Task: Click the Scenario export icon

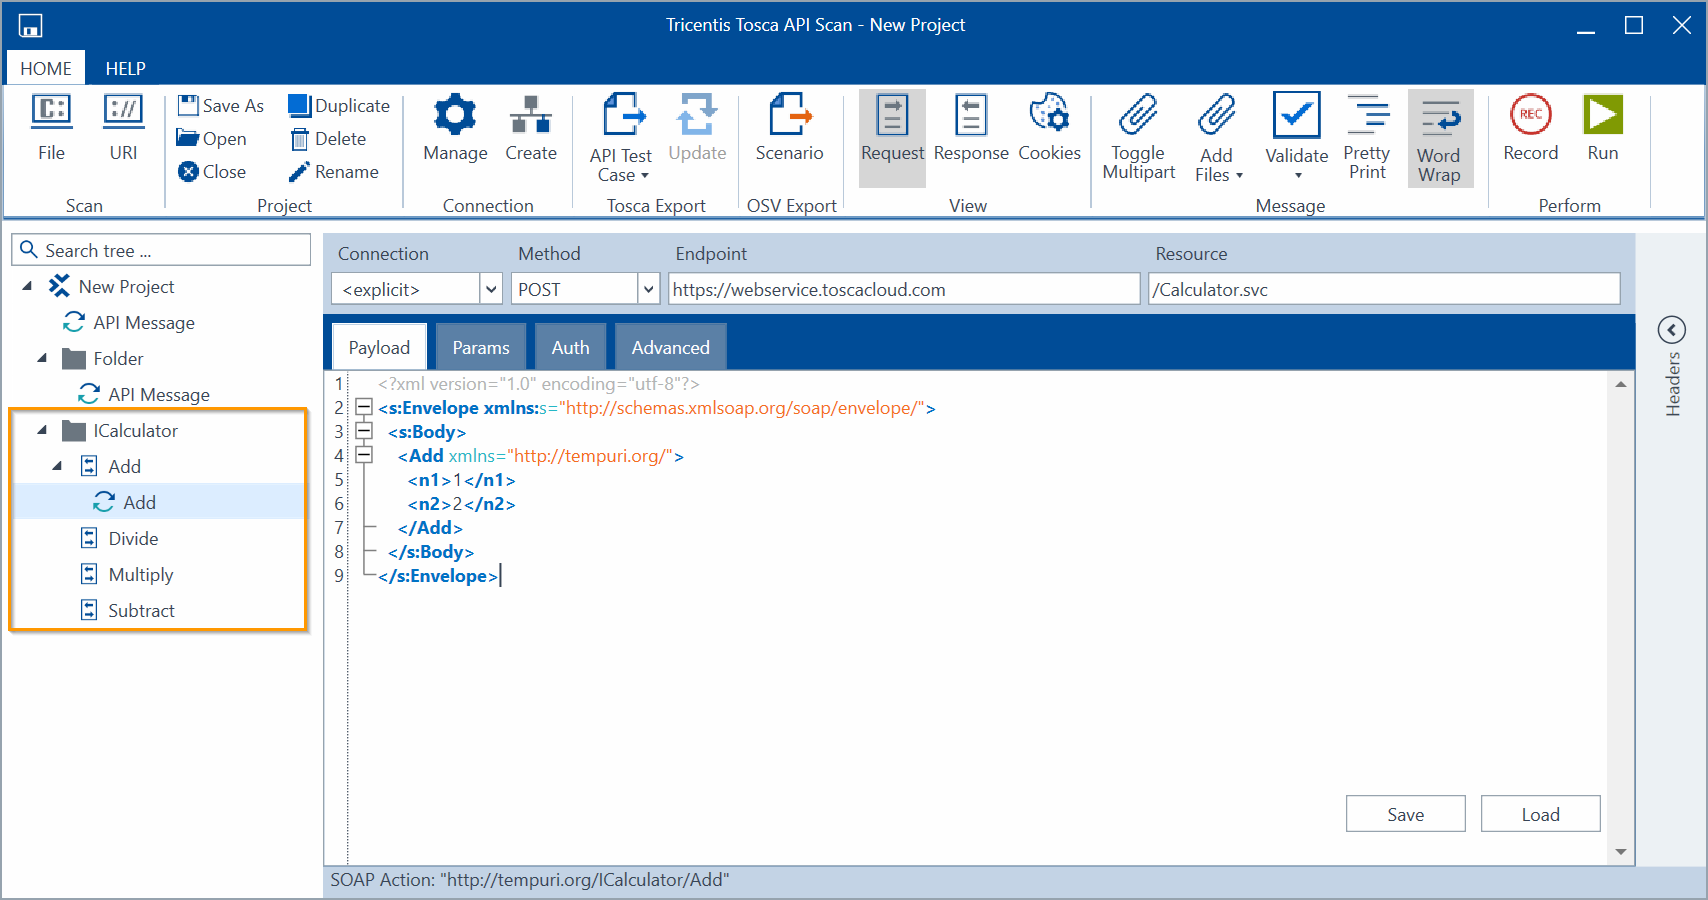Action: pyautogui.click(x=789, y=116)
